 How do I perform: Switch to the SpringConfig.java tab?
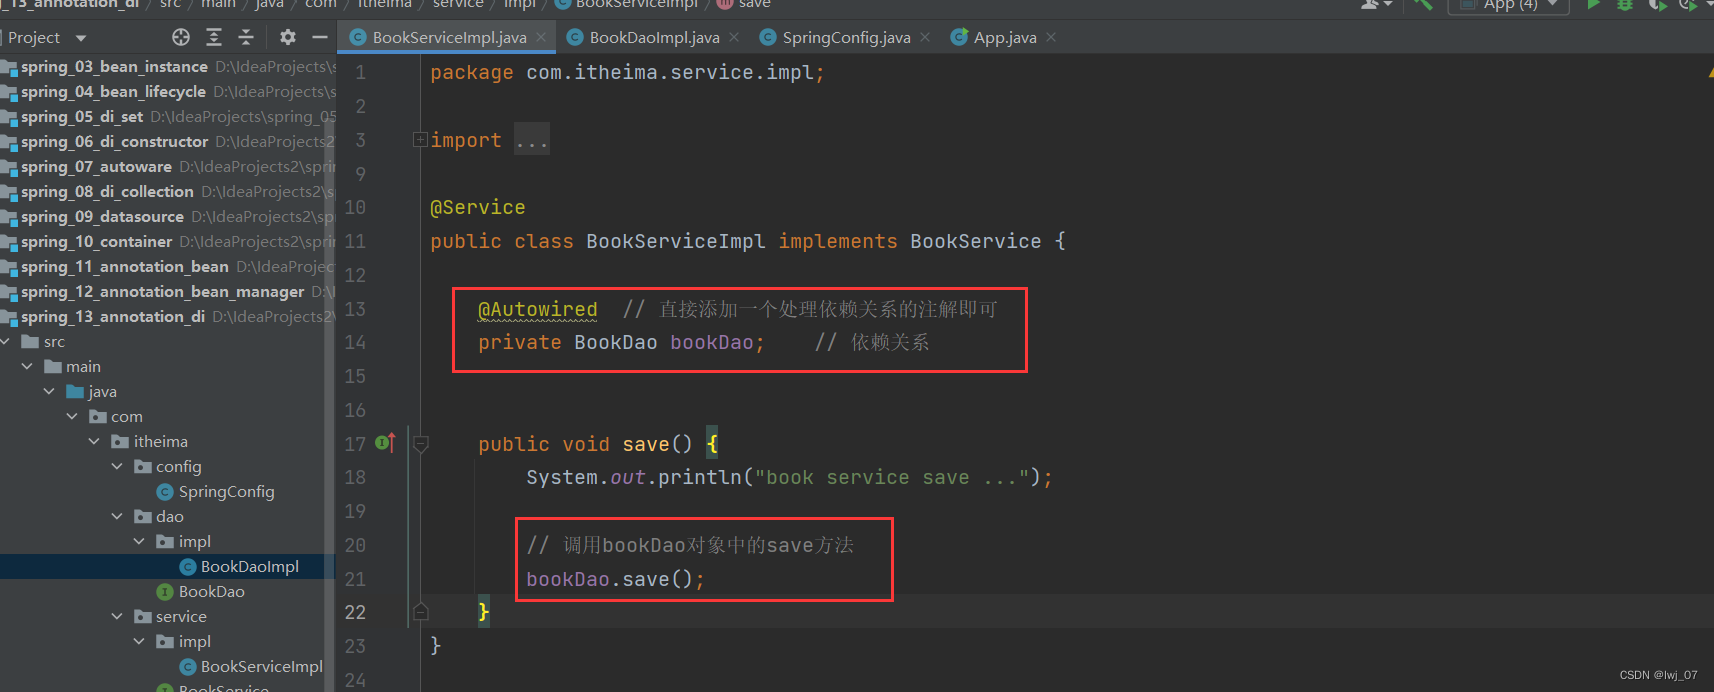[845, 37]
